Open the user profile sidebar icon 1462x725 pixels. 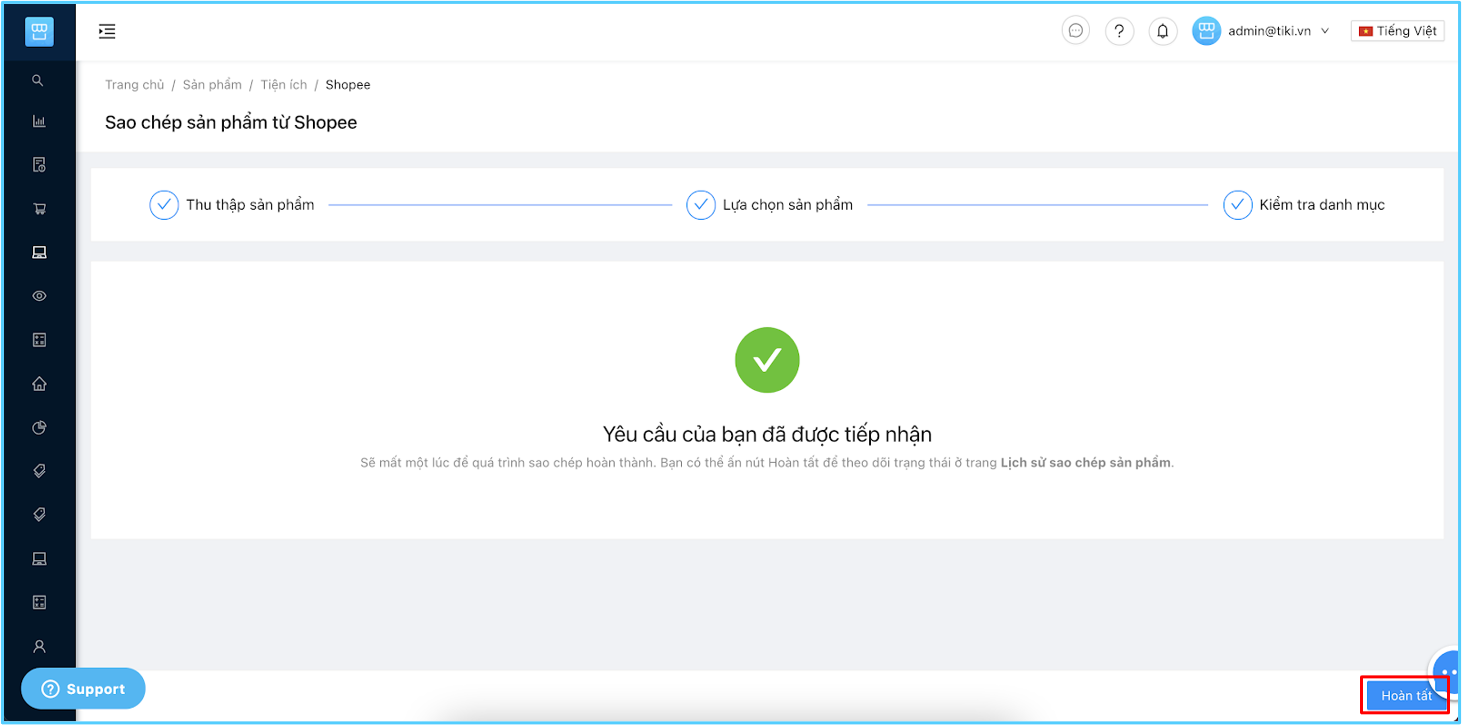pyautogui.click(x=39, y=646)
